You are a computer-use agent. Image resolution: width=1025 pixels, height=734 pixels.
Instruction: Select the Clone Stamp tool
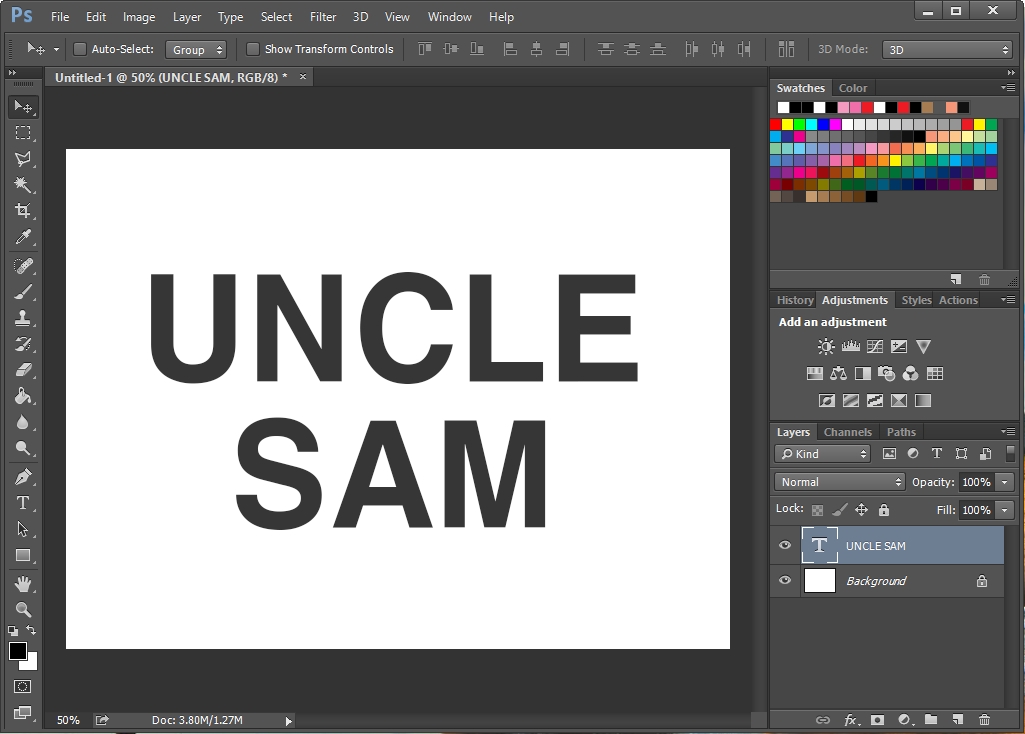coord(23,318)
